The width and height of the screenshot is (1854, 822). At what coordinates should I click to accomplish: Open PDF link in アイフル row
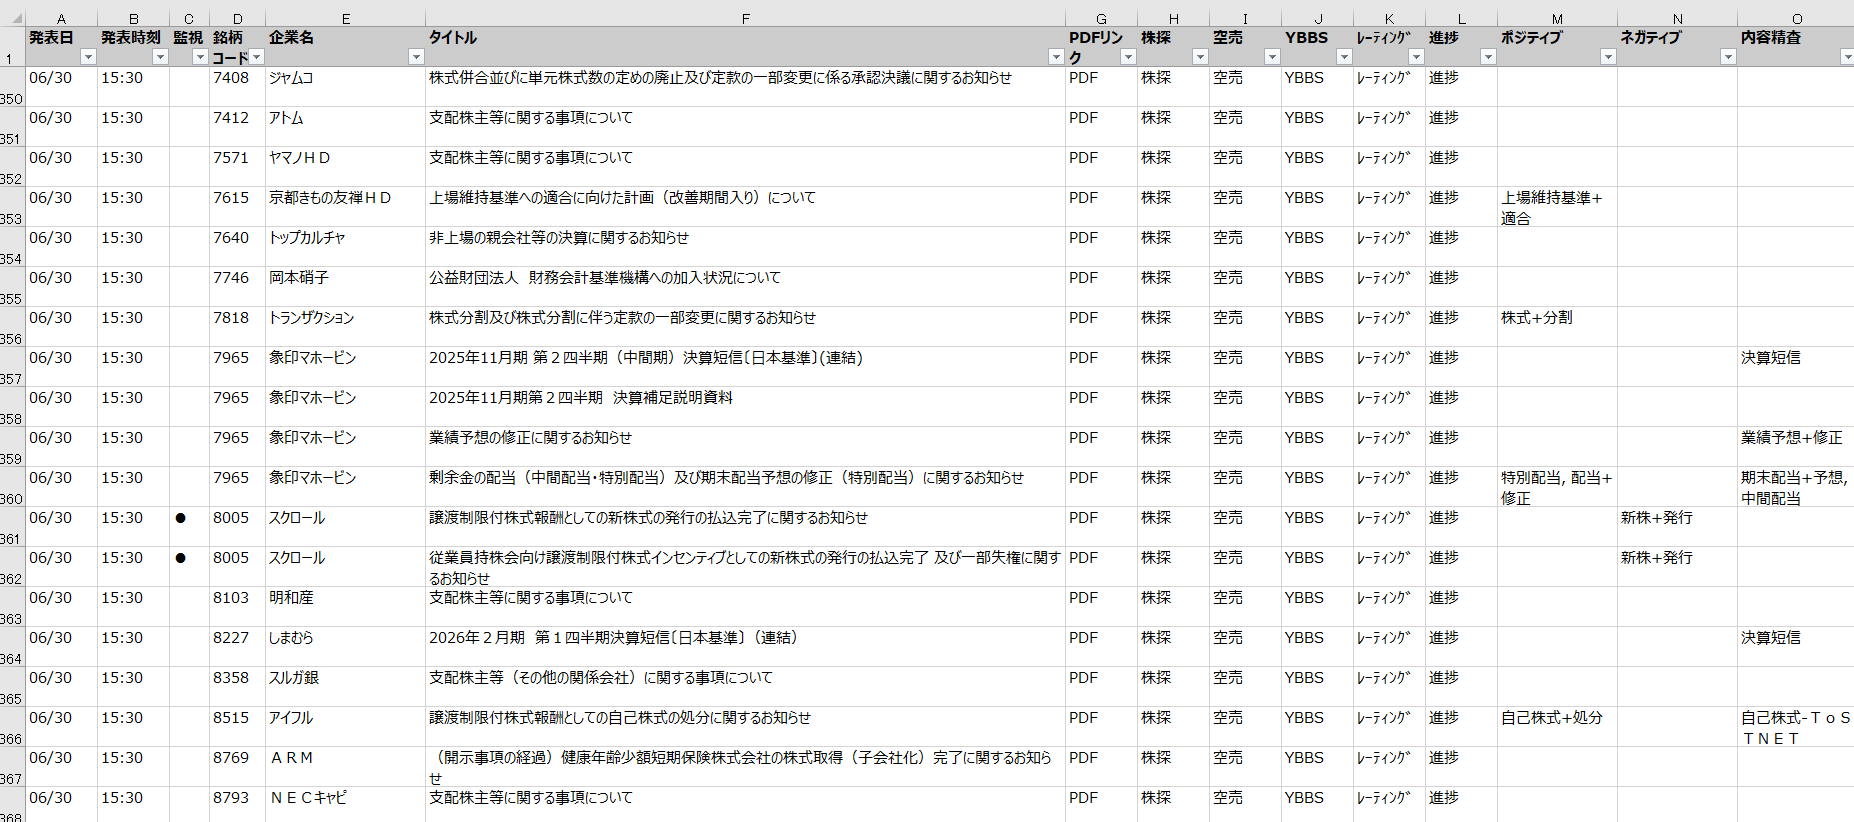click(x=1083, y=718)
